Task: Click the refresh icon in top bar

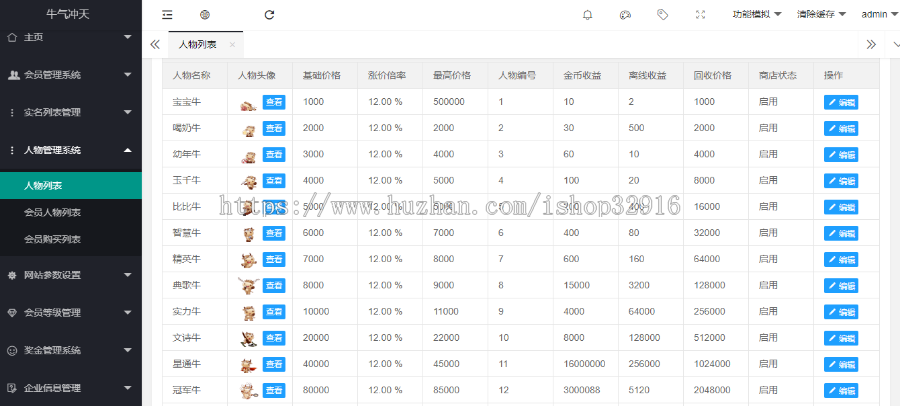Action: click(x=269, y=15)
